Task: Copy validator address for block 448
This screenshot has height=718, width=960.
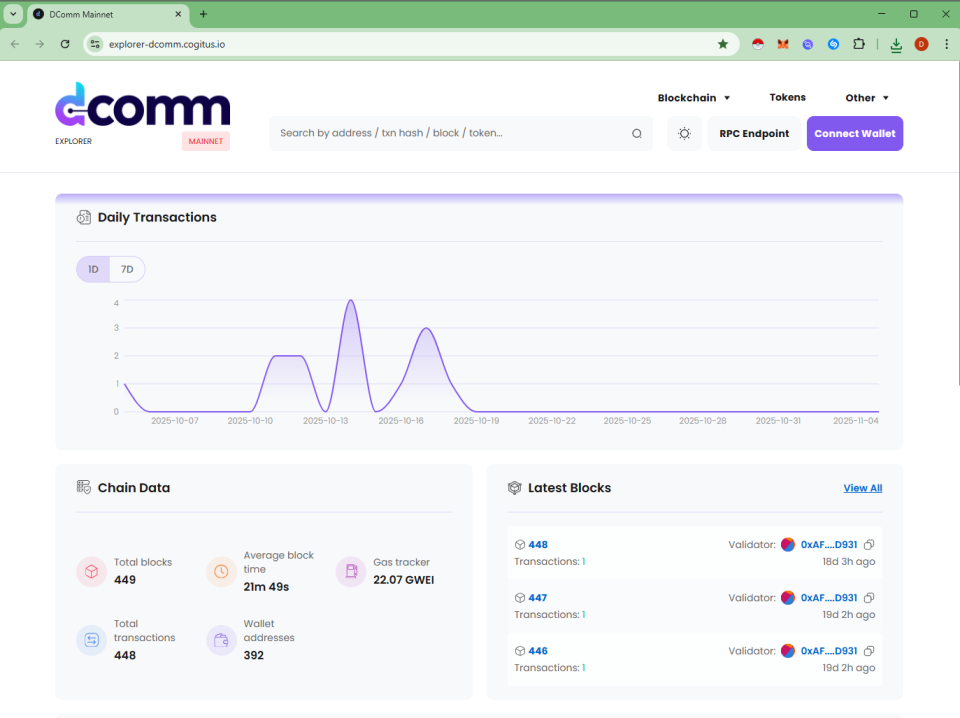Action: click(869, 545)
